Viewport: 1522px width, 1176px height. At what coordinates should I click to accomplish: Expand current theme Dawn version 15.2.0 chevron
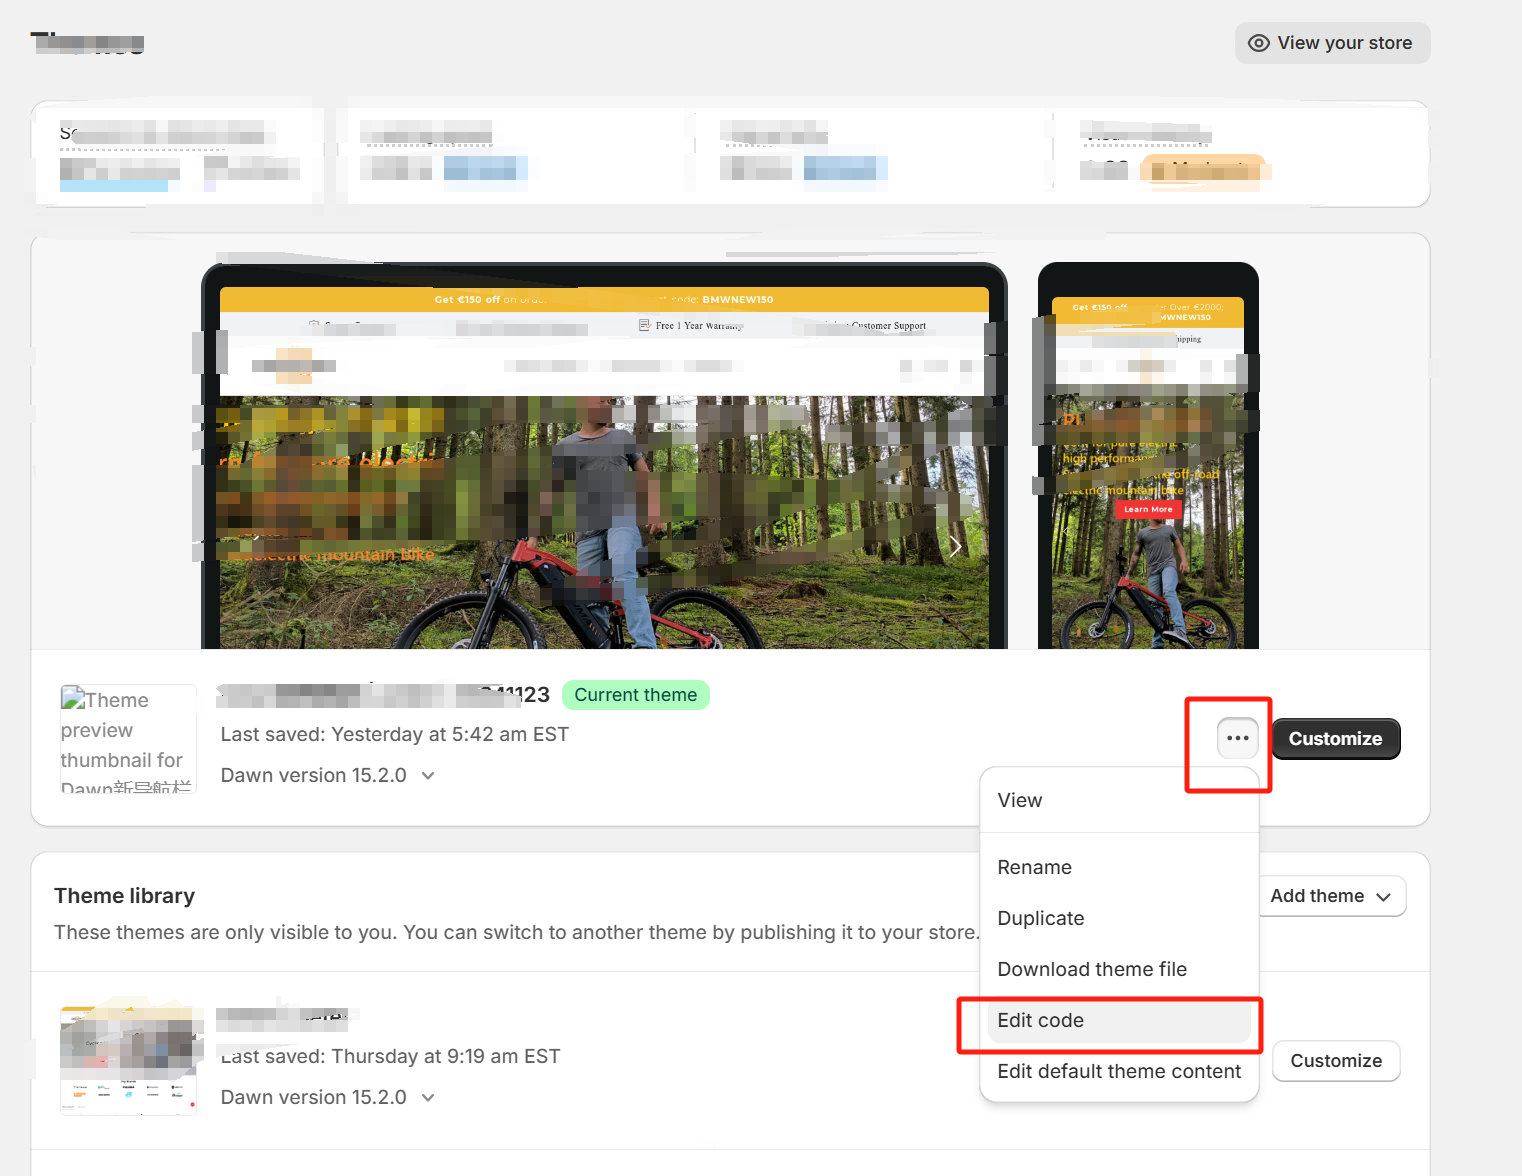428,775
